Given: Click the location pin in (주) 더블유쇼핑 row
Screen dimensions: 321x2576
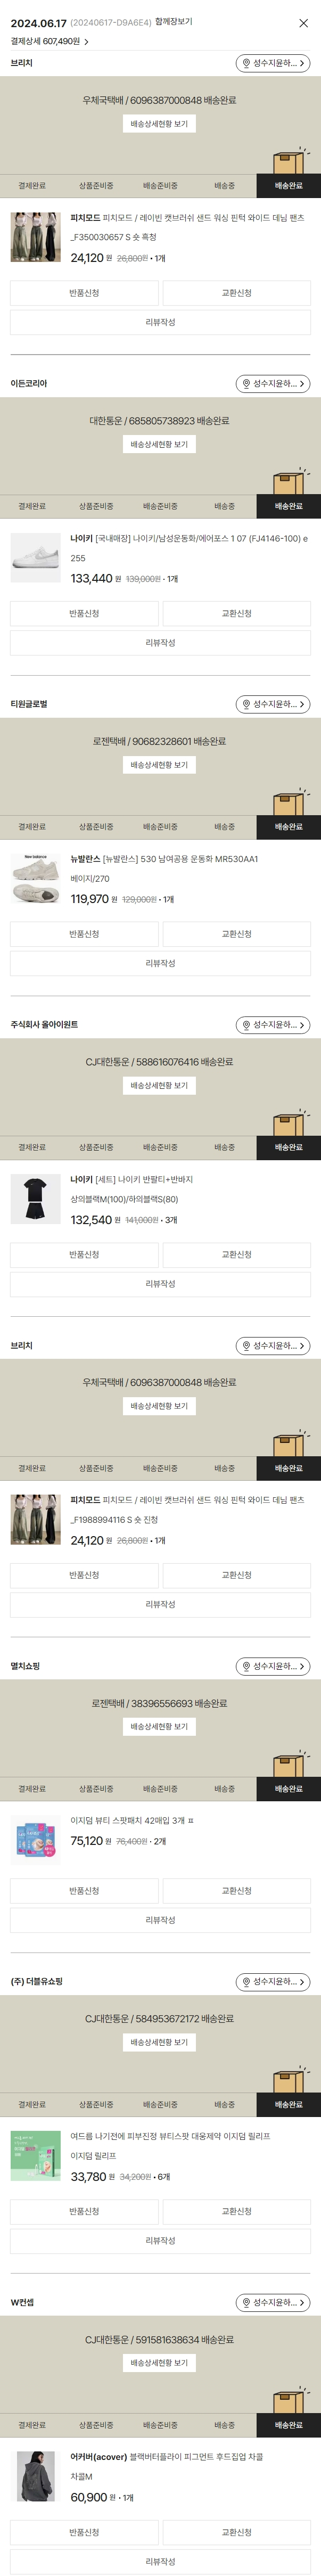Looking at the screenshot, I should 246,1982.
